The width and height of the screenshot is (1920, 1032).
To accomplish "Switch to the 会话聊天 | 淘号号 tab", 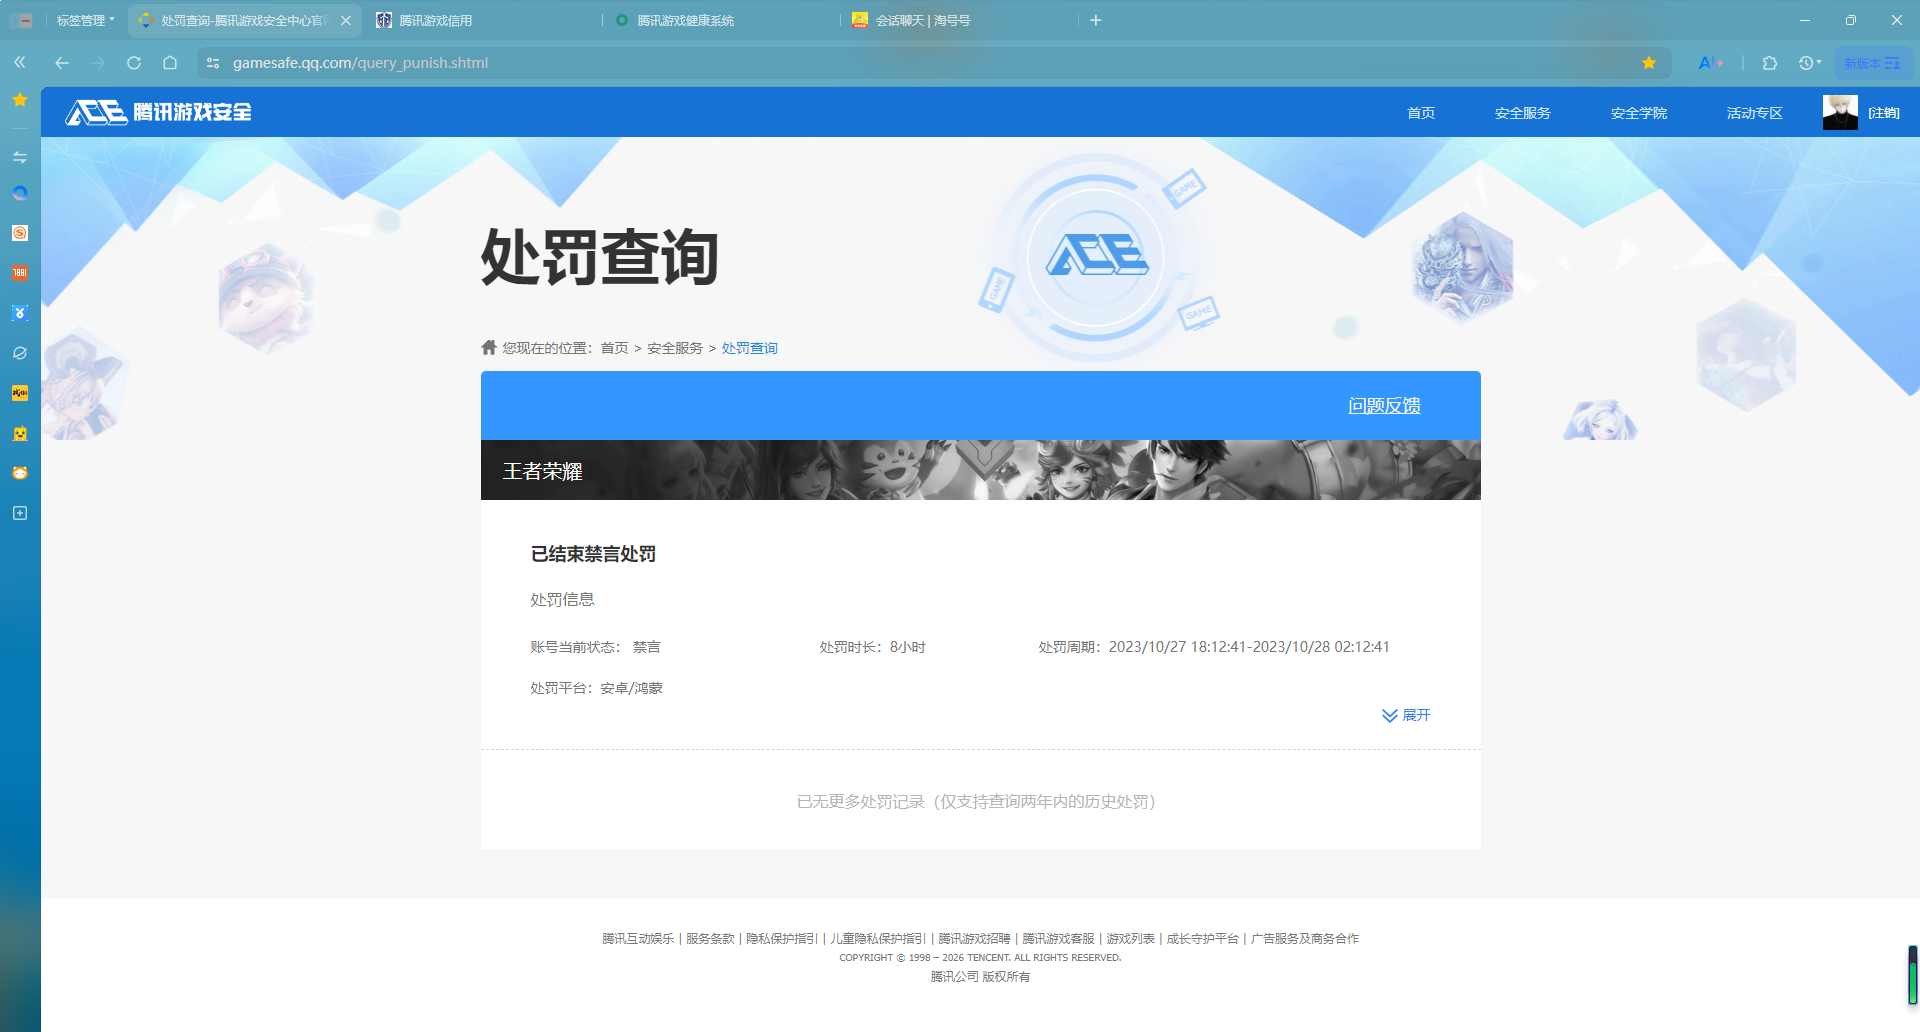I will click(x=960, y=20).
